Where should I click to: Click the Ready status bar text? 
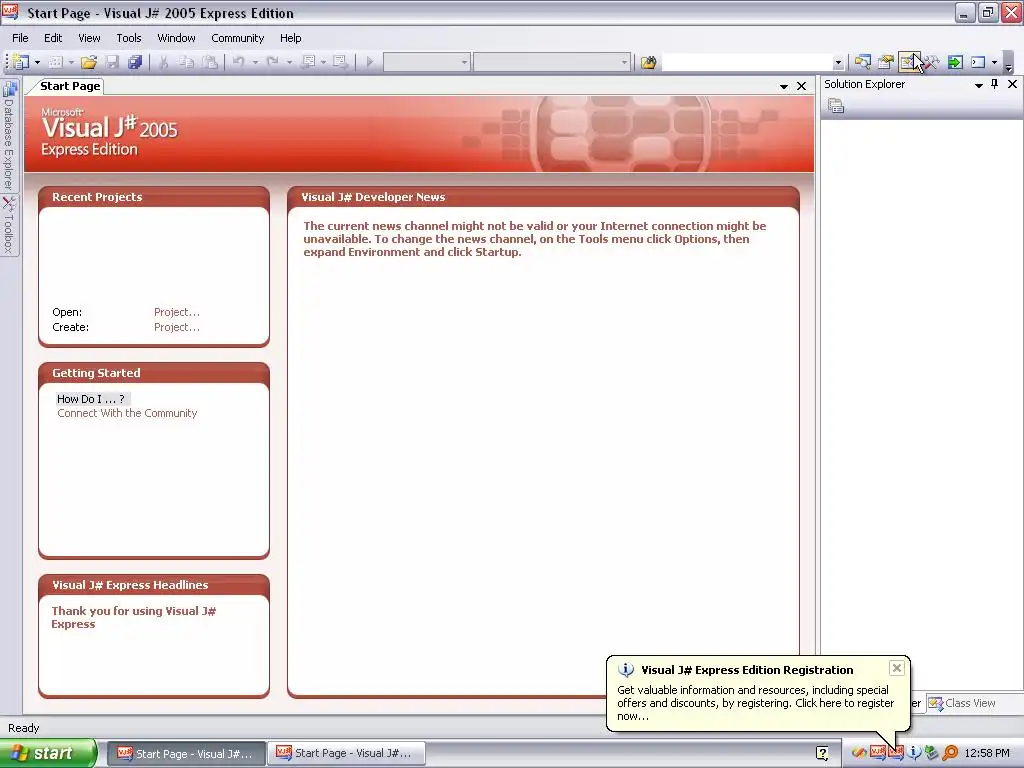click(x=24, y=728)
